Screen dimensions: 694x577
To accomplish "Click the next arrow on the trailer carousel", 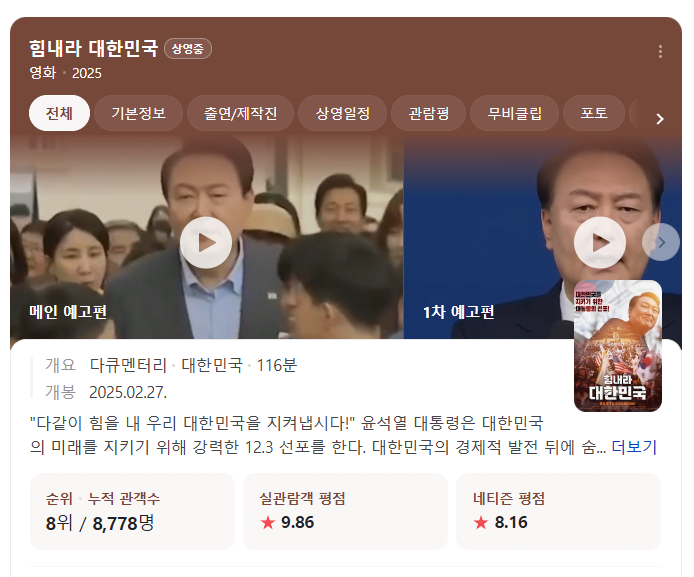I will pos(661,242).
